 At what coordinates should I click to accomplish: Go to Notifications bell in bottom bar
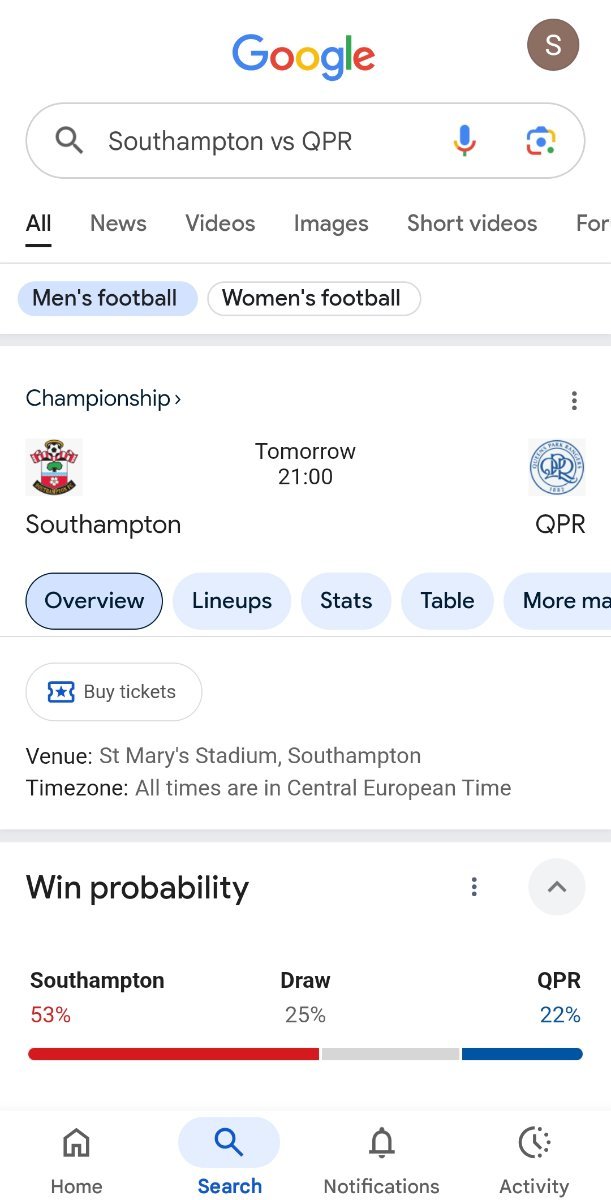pos(381,1158)
